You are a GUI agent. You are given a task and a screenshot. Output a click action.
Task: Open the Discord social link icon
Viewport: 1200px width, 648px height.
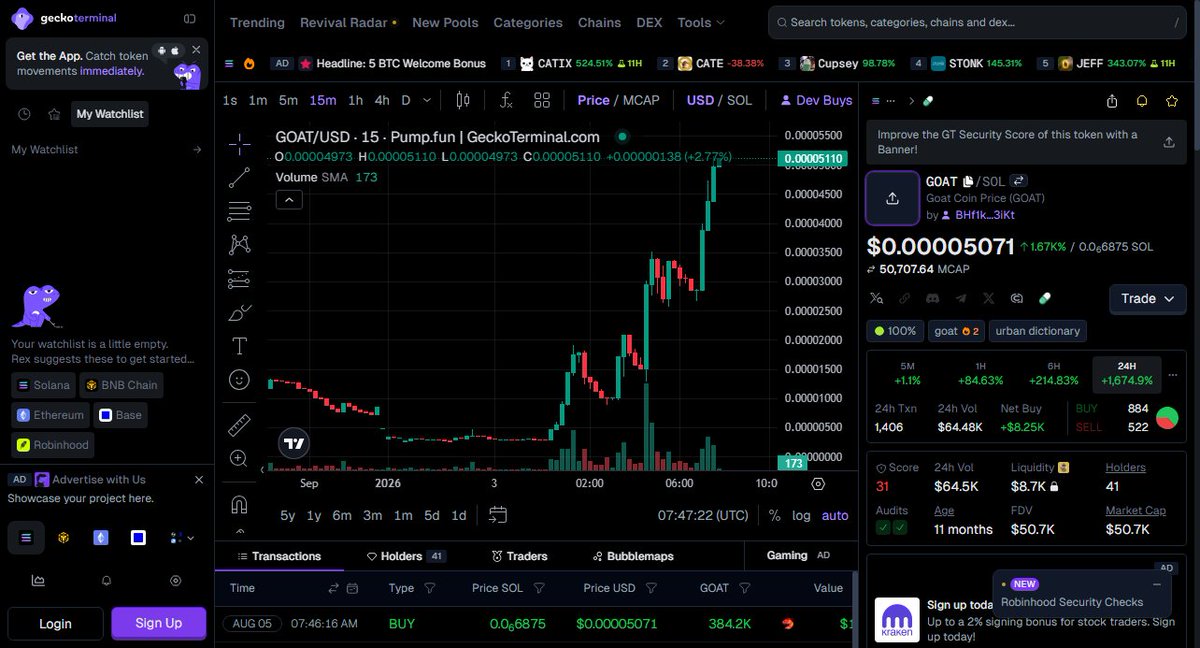pyautogui.click(x=933, y=298)
